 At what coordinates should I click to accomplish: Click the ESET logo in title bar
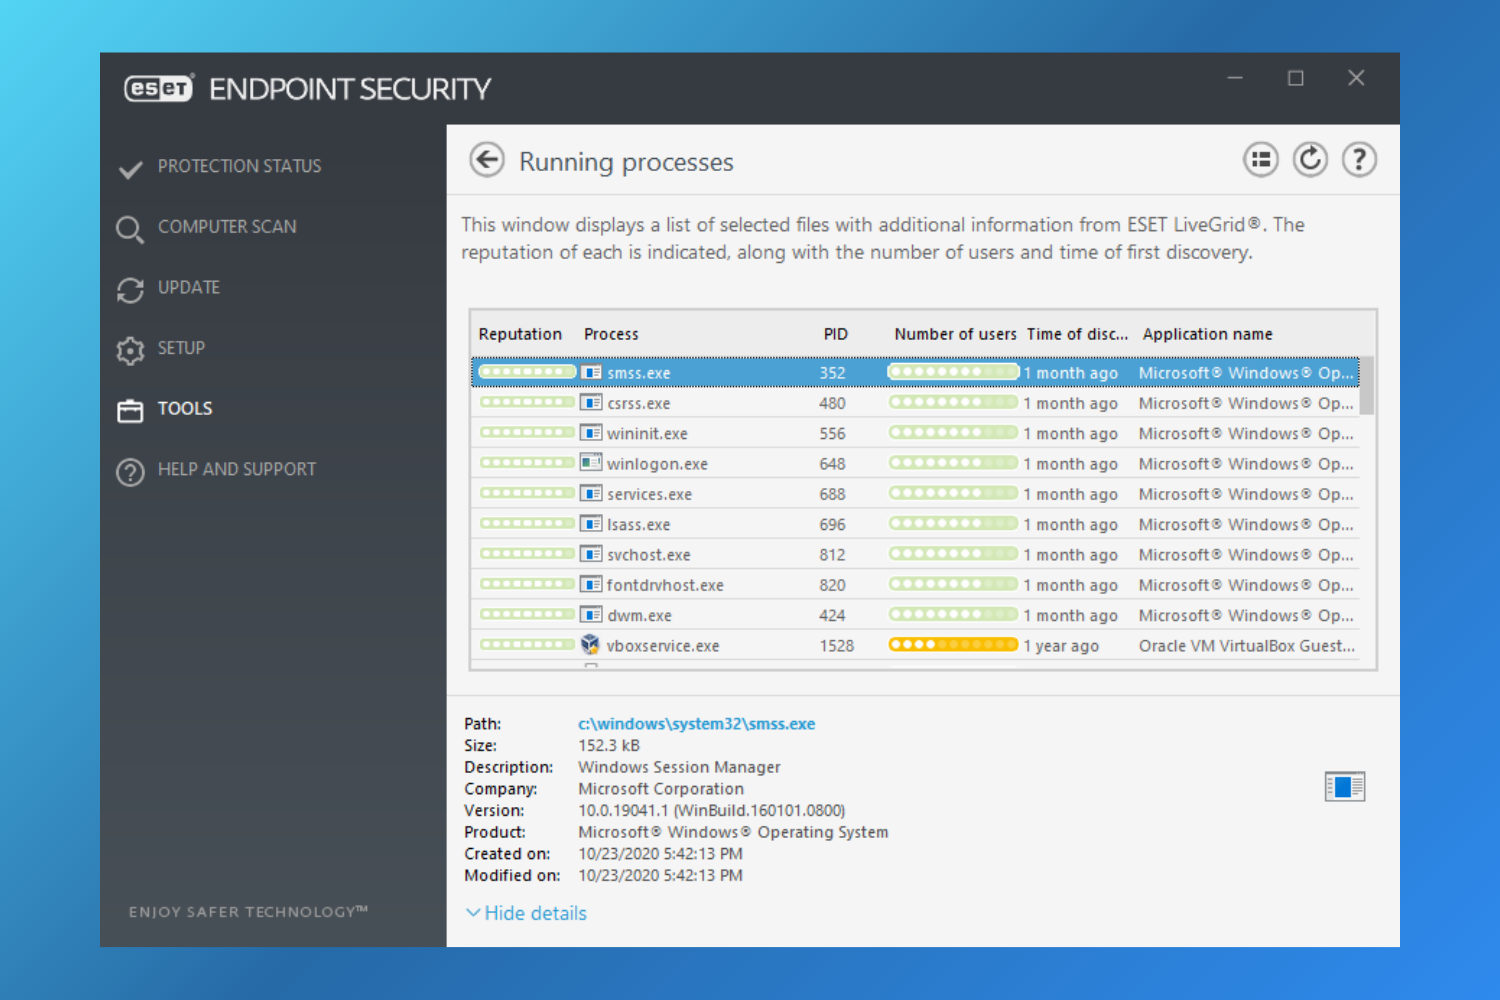(x=159, y=88)
